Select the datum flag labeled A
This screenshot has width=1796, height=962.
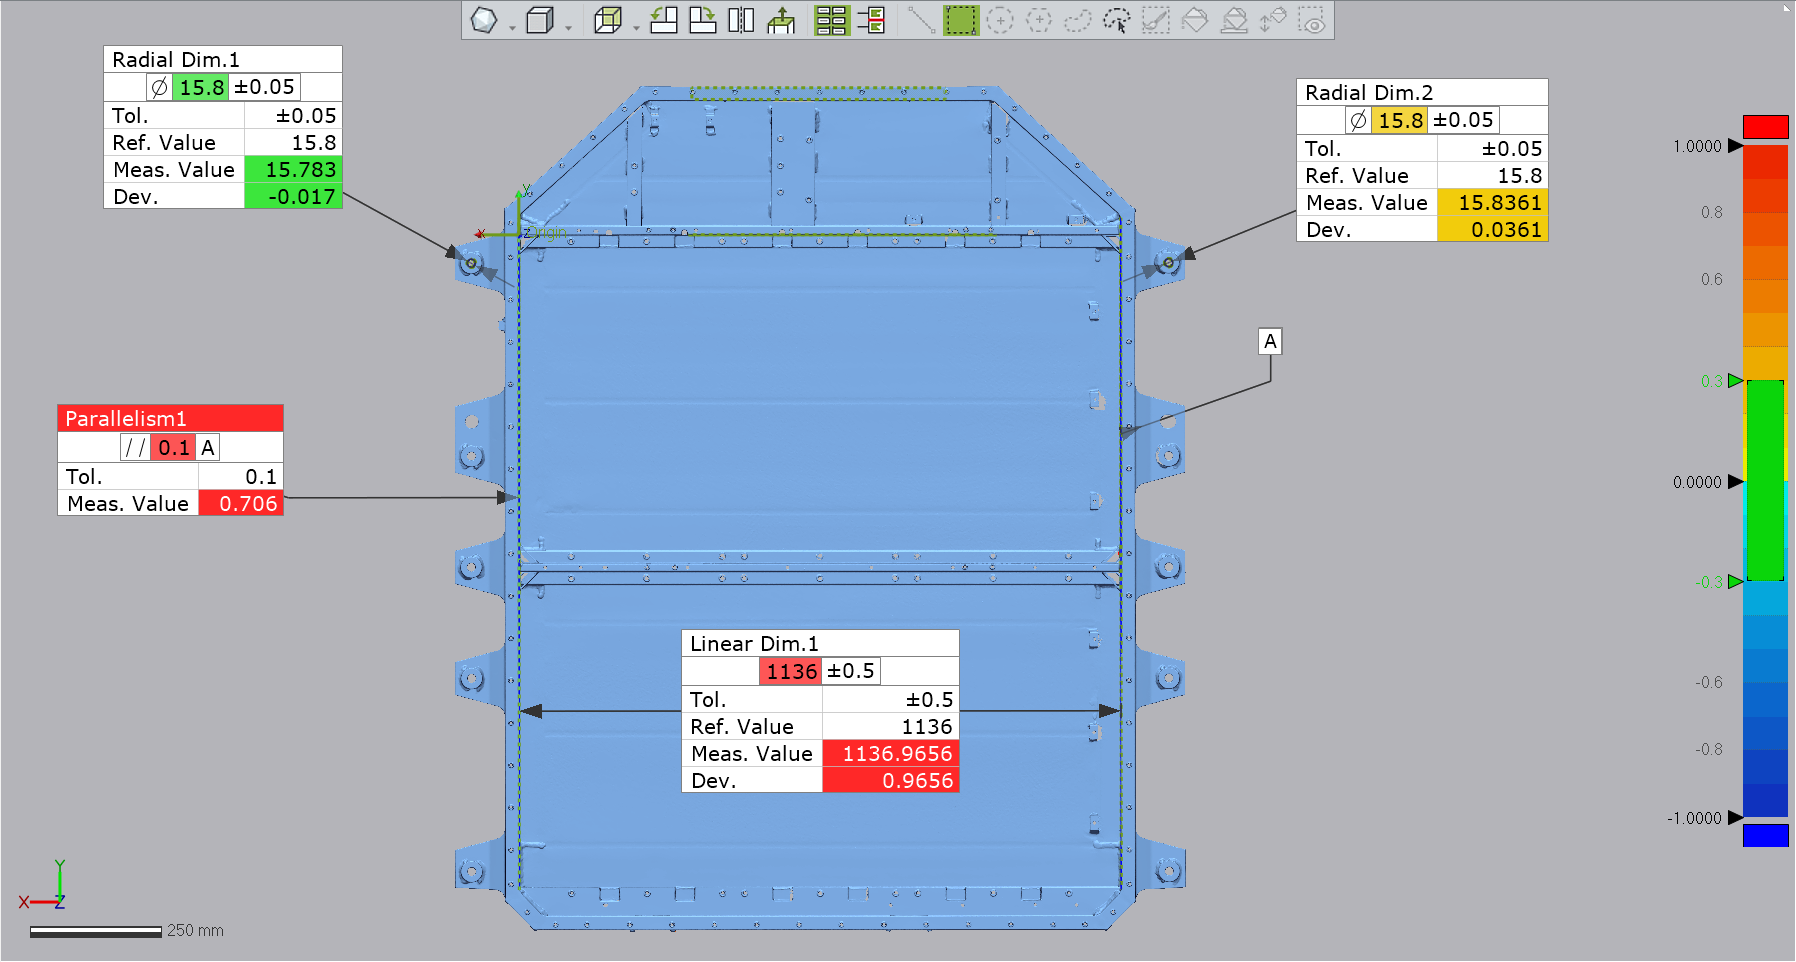(1270, 342)
